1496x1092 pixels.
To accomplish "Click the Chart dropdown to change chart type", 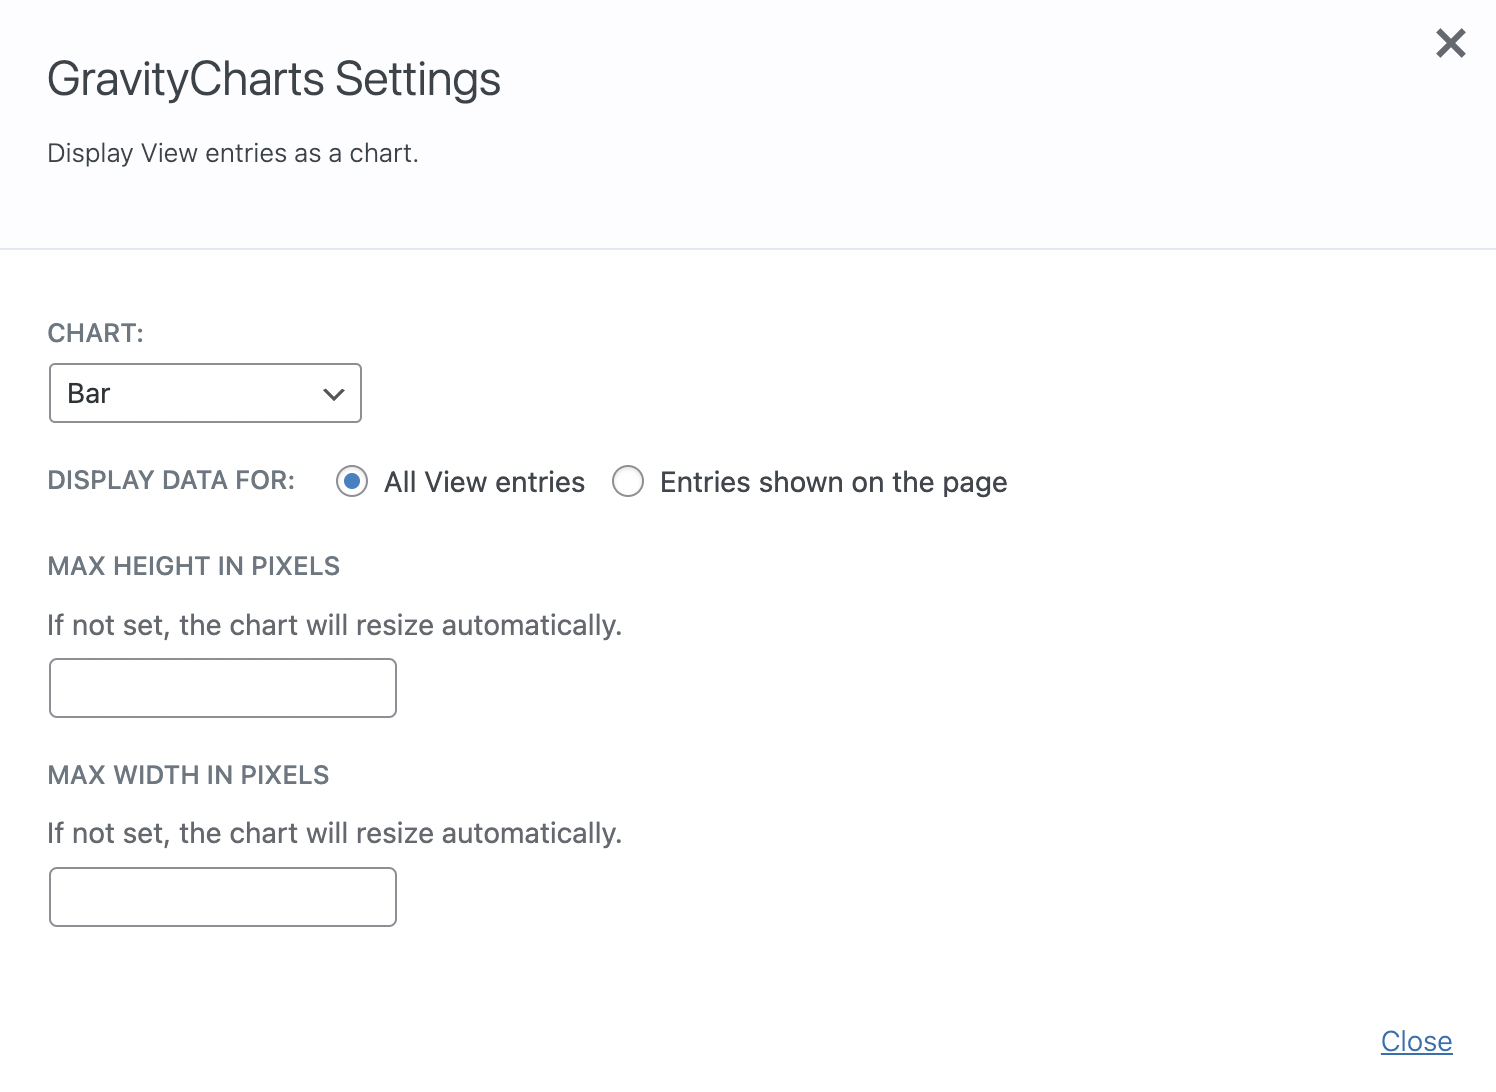I will [205, 393].
